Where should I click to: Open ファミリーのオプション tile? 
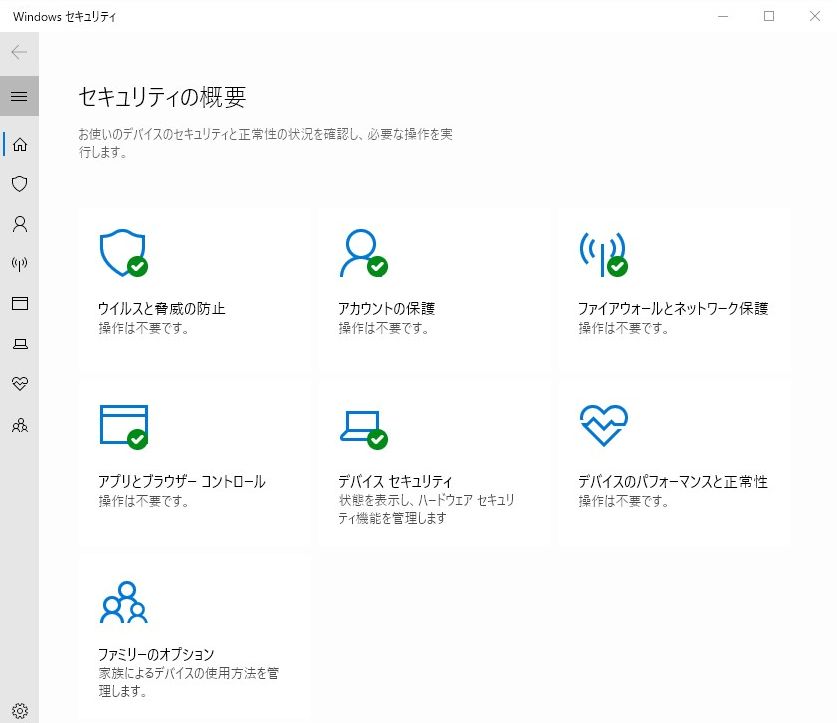pos(194,636)
